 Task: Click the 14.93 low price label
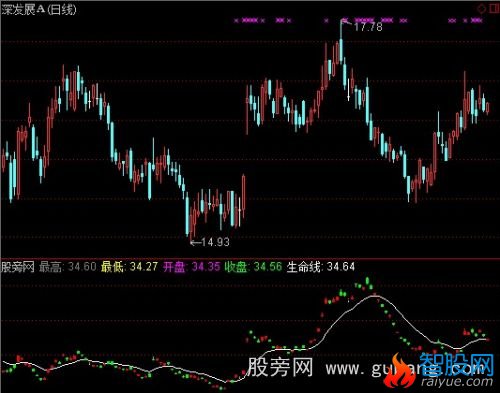point(215,242)
